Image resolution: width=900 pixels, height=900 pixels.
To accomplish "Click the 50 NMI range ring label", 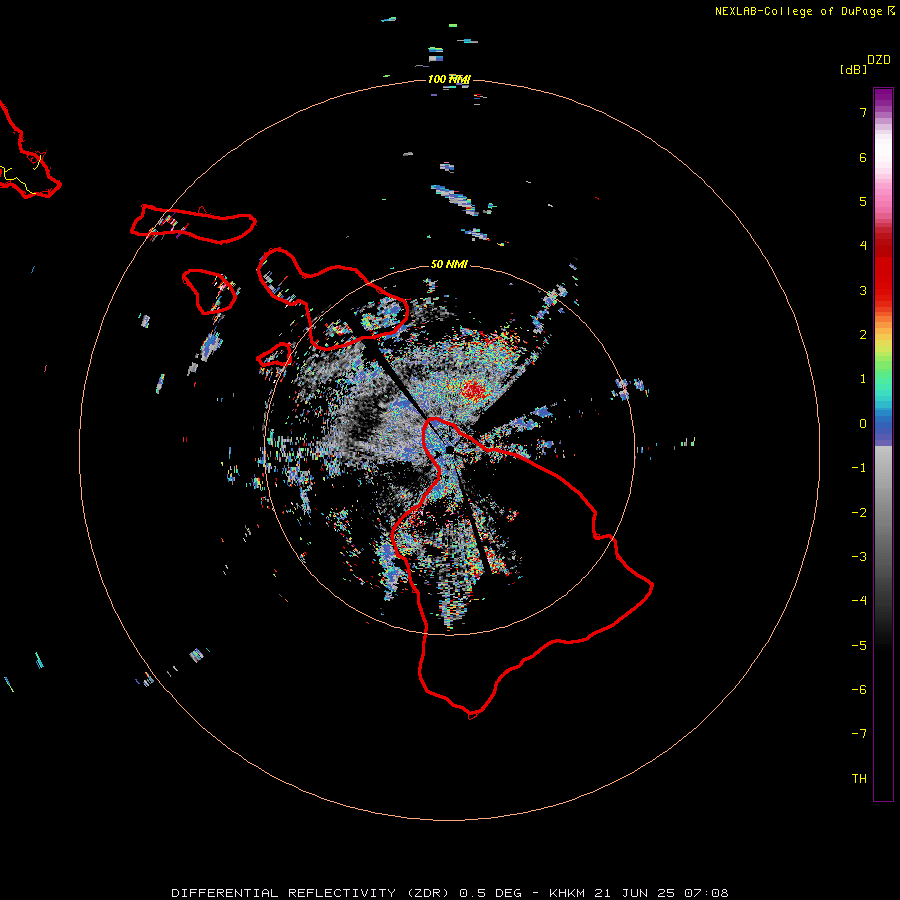I will (449, 264).
